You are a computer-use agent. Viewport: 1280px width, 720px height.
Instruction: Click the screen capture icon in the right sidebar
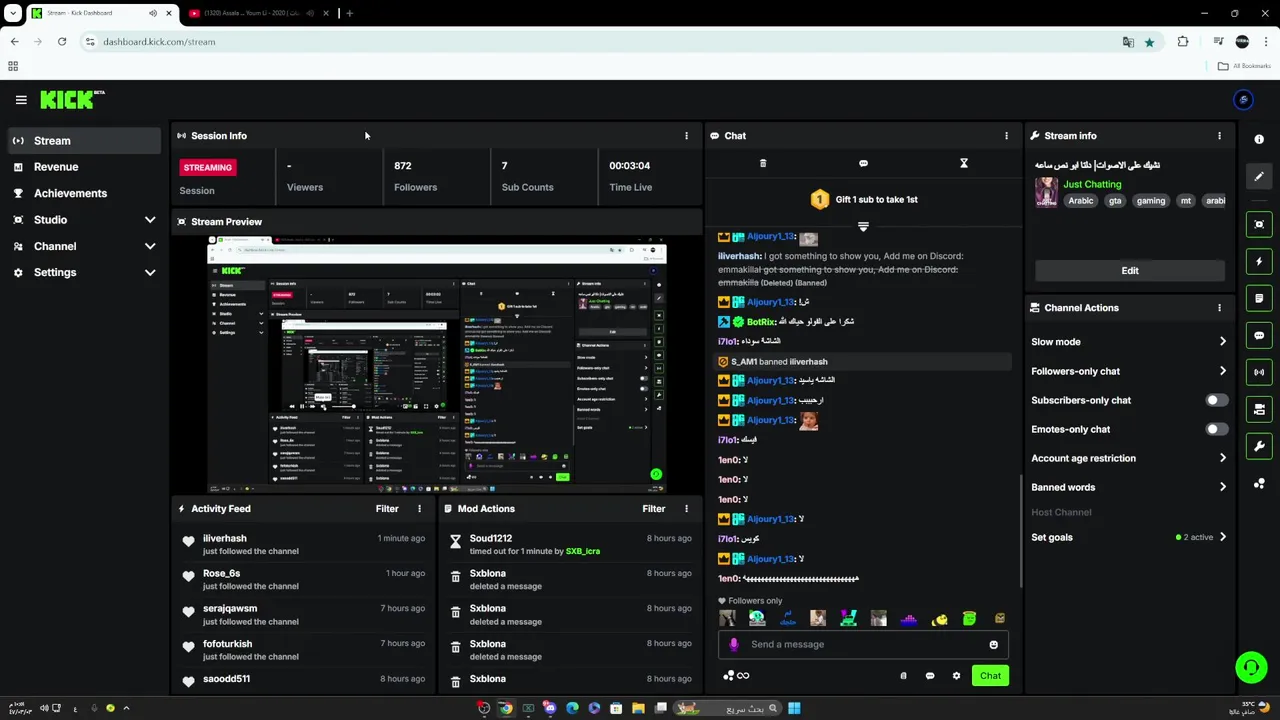point(1259,225)
